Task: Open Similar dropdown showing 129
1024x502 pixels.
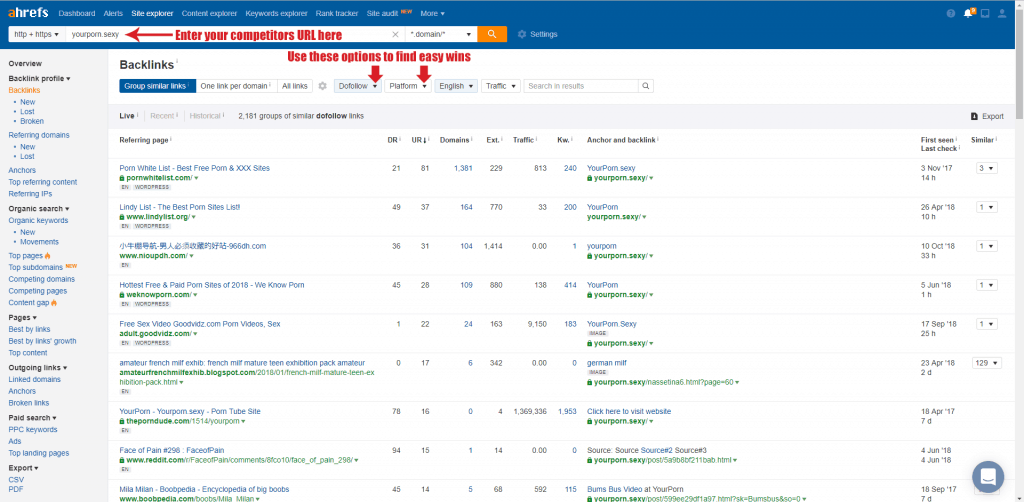Action: point(986,363)
